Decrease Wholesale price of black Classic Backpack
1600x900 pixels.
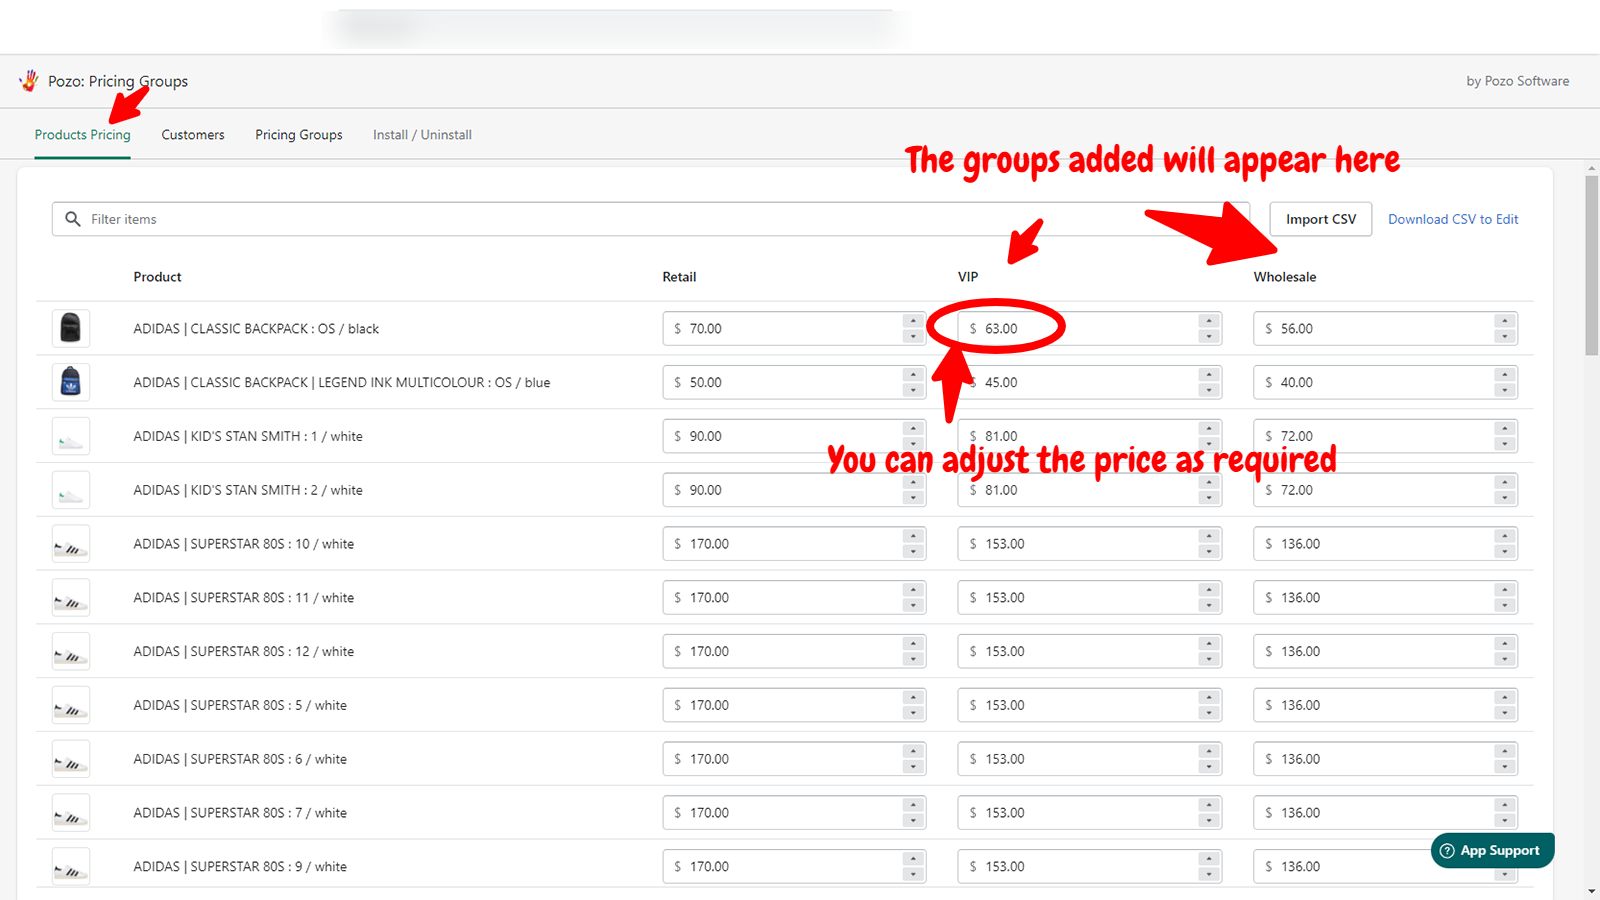1505,336
